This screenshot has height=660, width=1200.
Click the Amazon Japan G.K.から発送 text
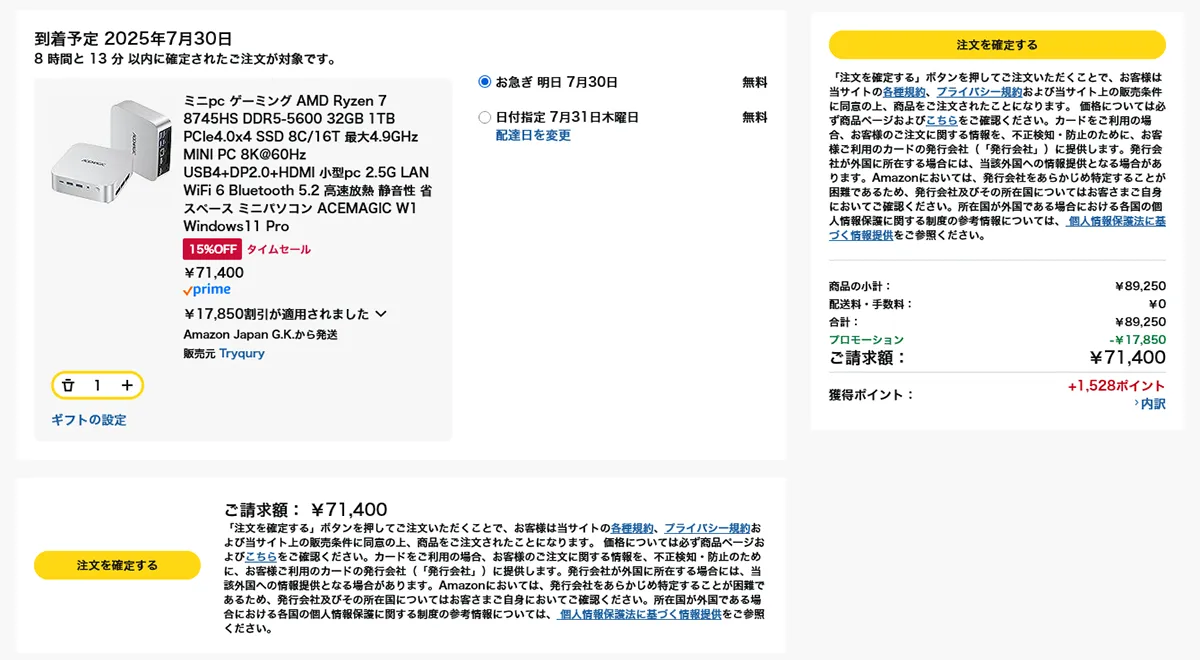point(260,334)
